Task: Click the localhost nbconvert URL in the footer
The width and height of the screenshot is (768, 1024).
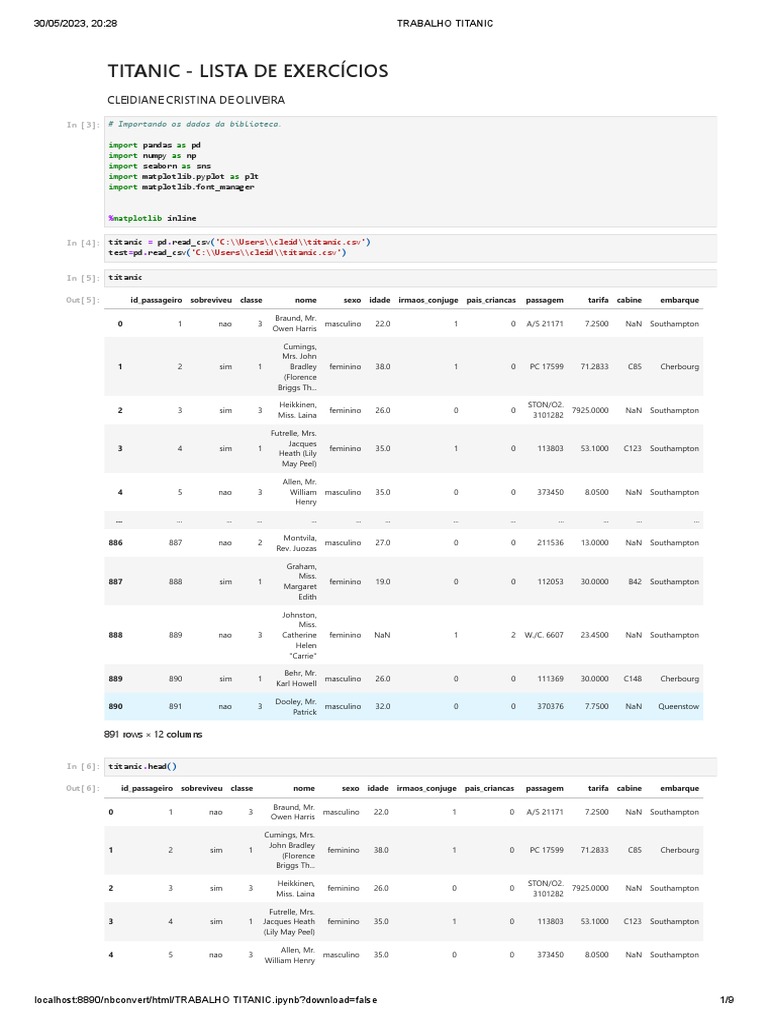Action: (x=206, y=1000)
